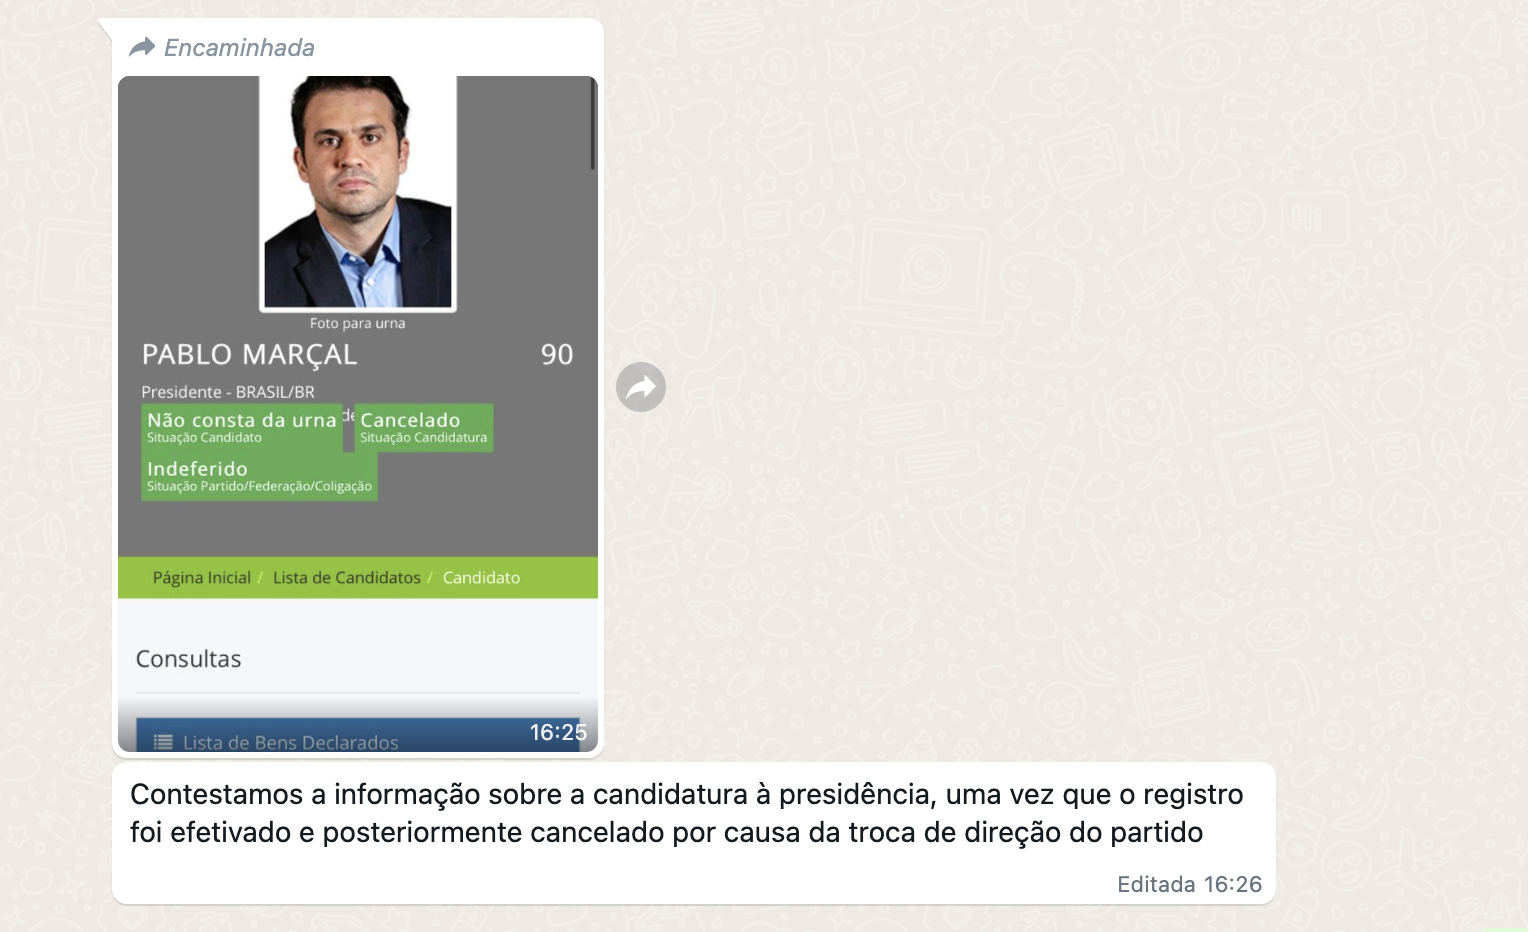Click the Cancelado candidatura status badge
Viewport: 1528px width, 932px height.
click(x=424, y=427)
